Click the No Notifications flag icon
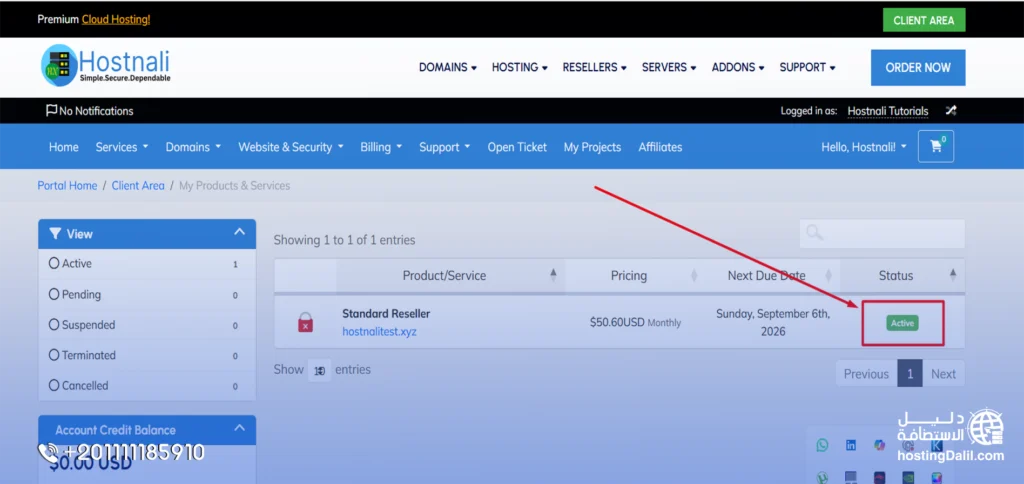1024x484 pixels. coord(51,110)
